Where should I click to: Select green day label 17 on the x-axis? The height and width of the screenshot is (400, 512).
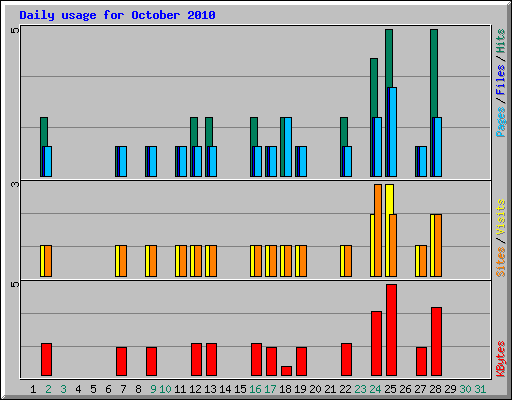coord(270,389)
